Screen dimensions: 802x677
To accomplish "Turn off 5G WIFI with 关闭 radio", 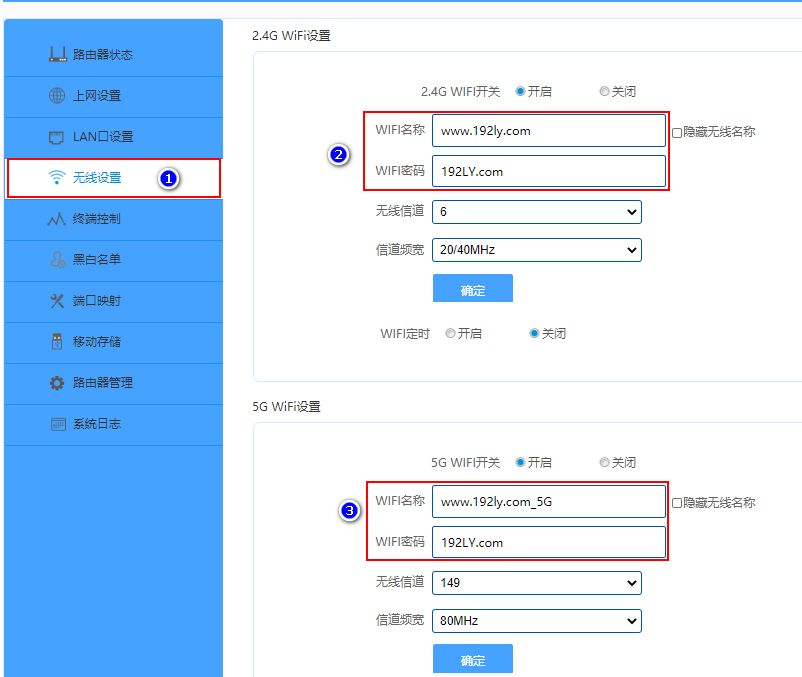I will coord(604,462).
